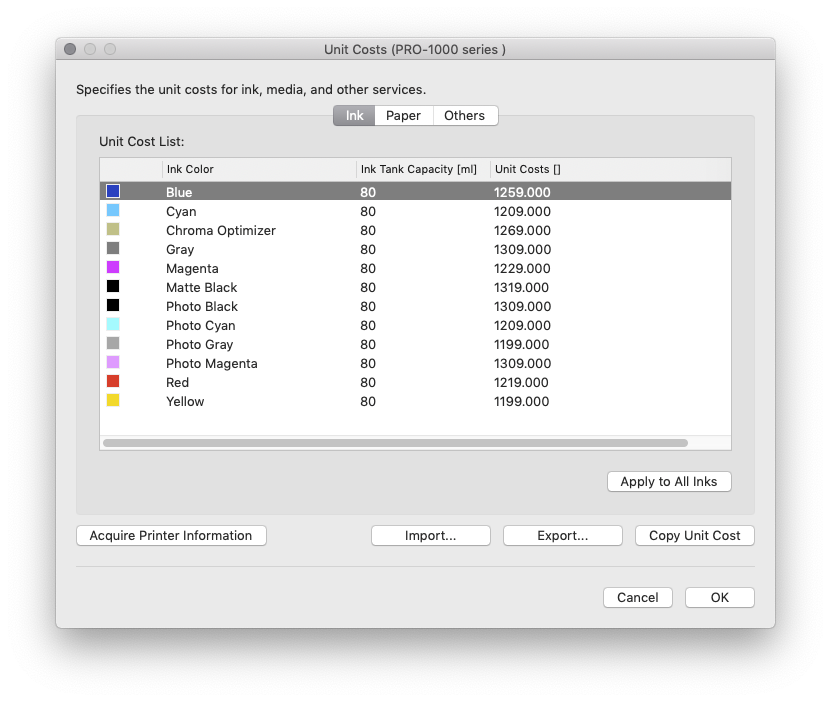Viewport: 831px width, 702px height.
Task: Click the Yellow ink color swatch
Action: 113,401
